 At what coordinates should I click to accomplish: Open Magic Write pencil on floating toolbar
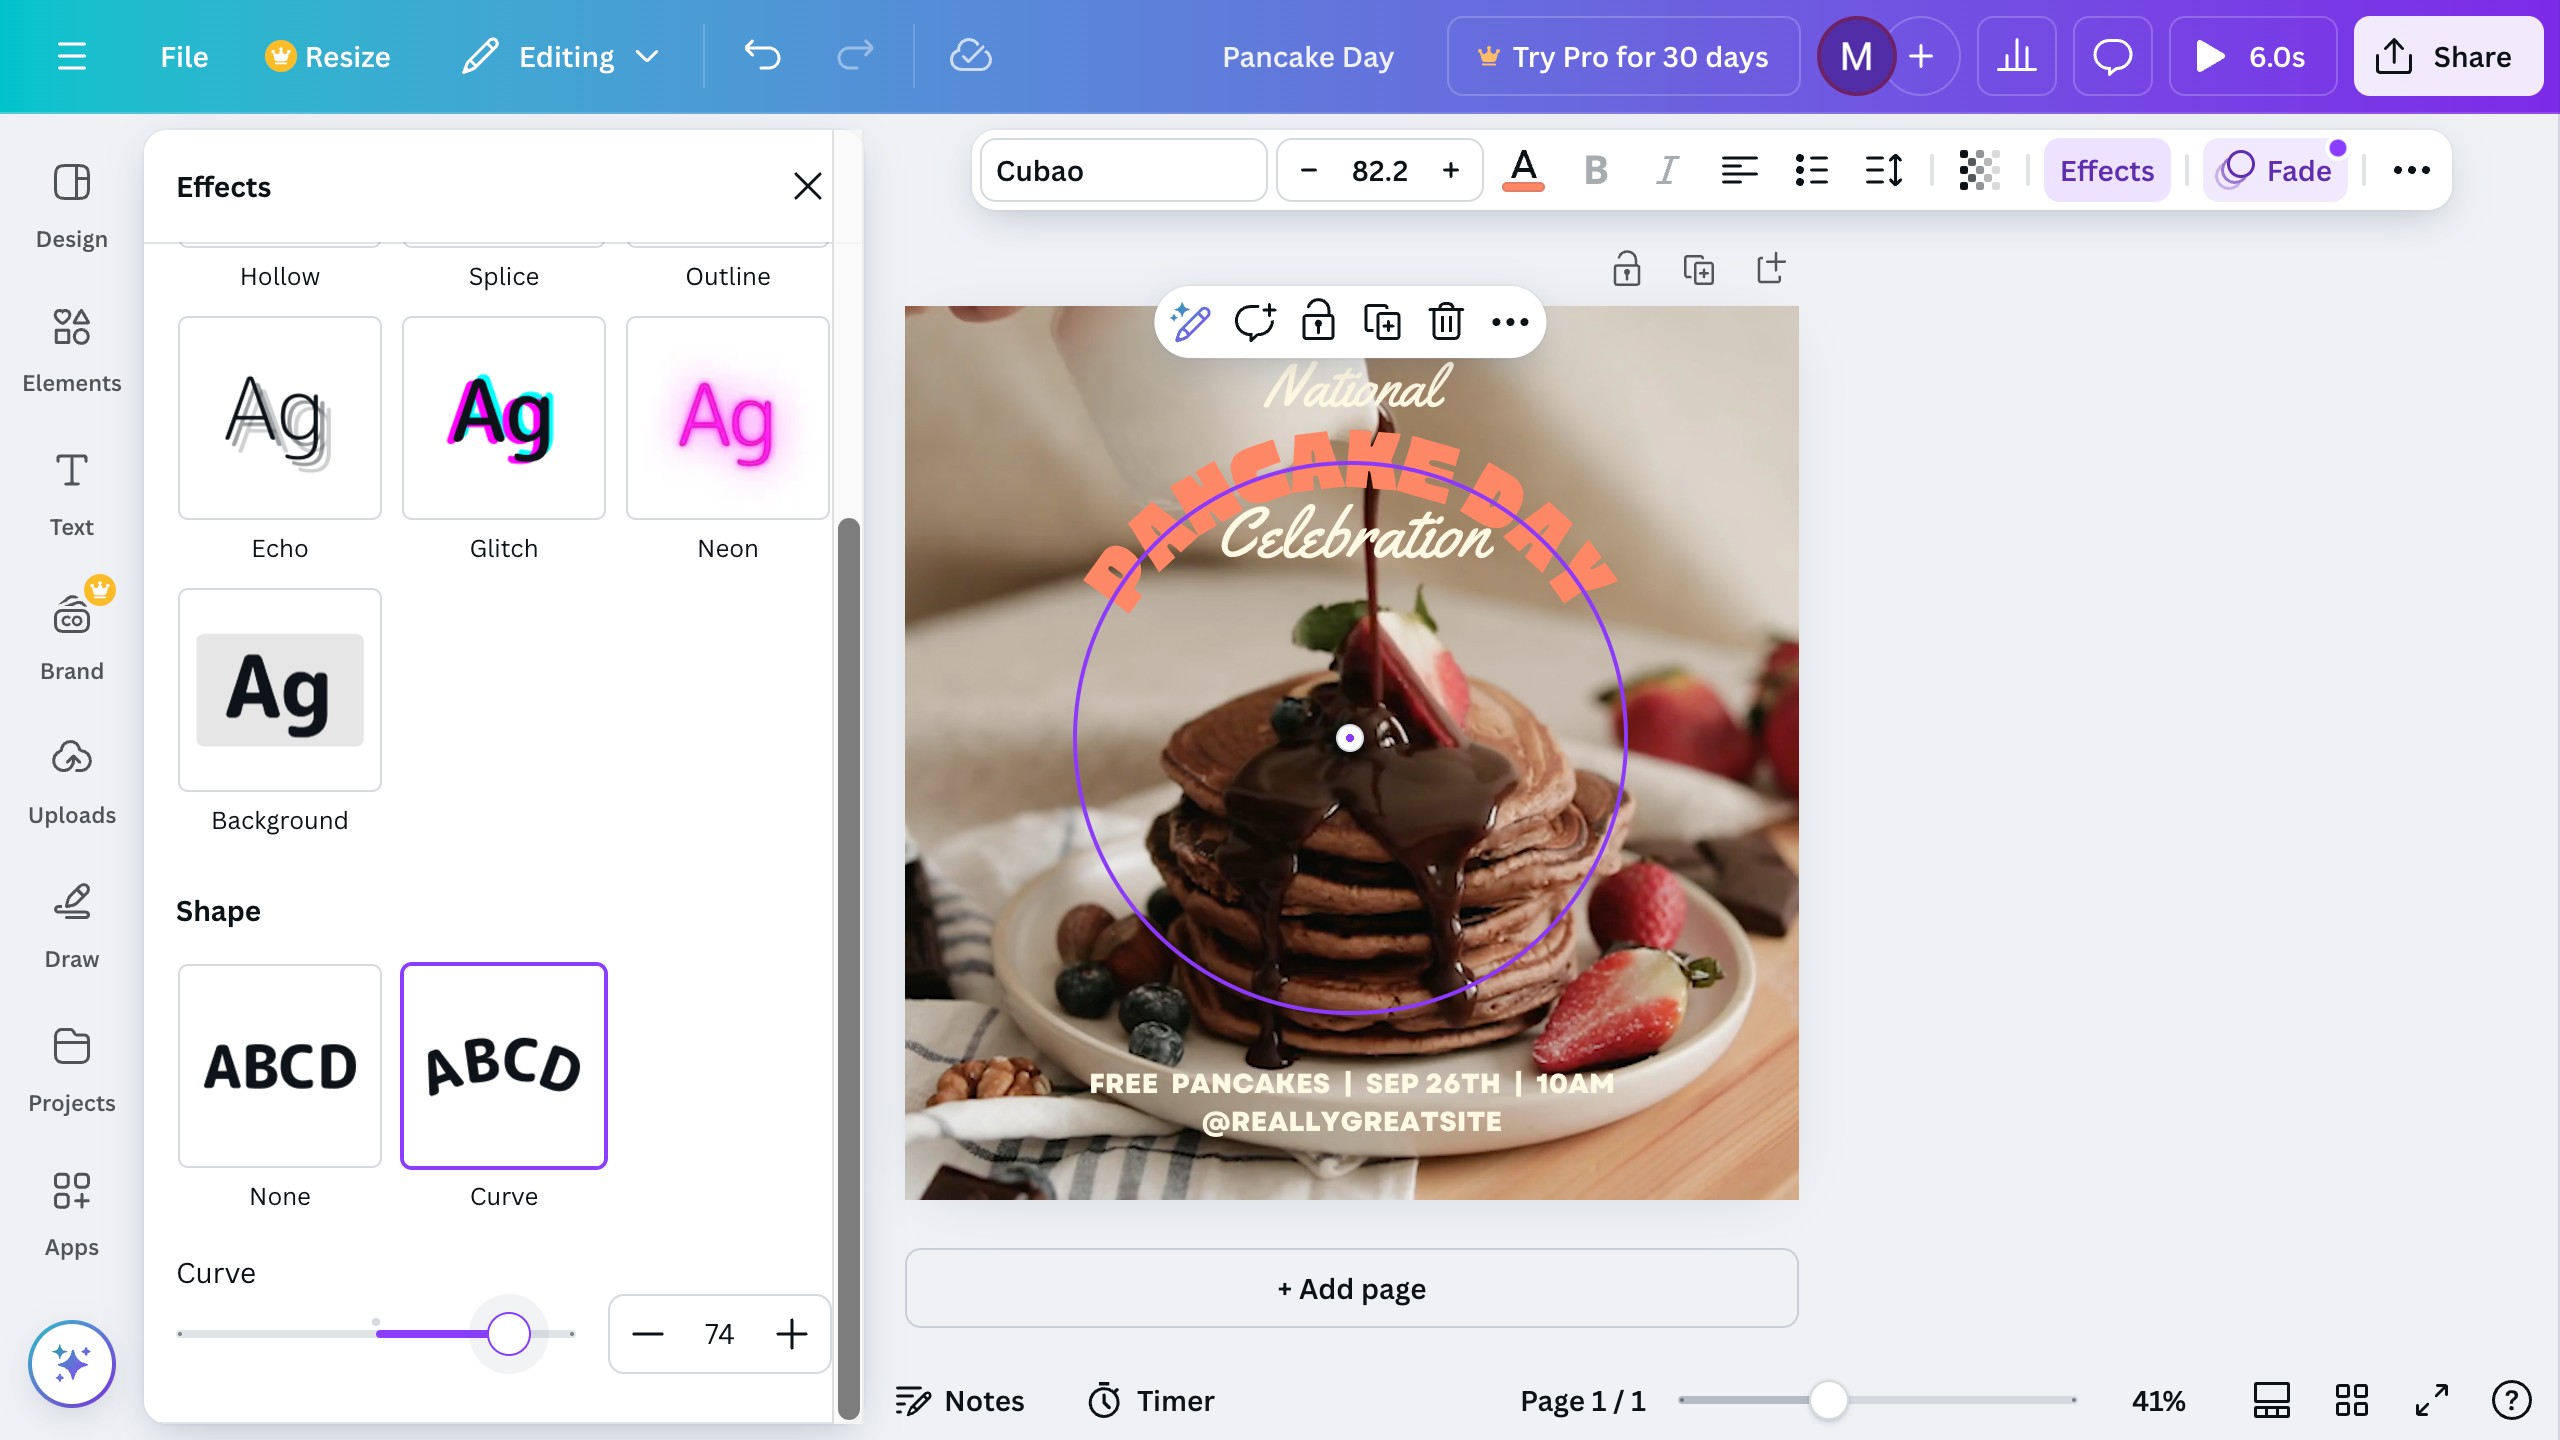(1190, 322)
